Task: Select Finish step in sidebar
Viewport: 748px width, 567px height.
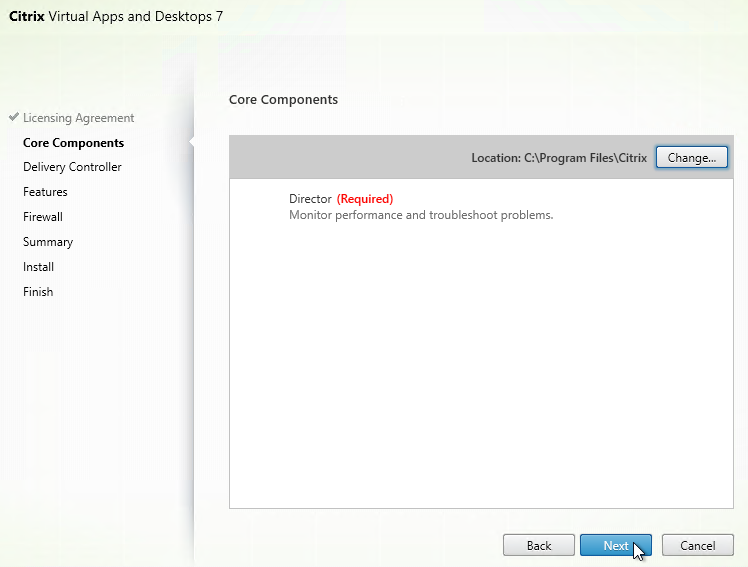Action: pos(38,291)
